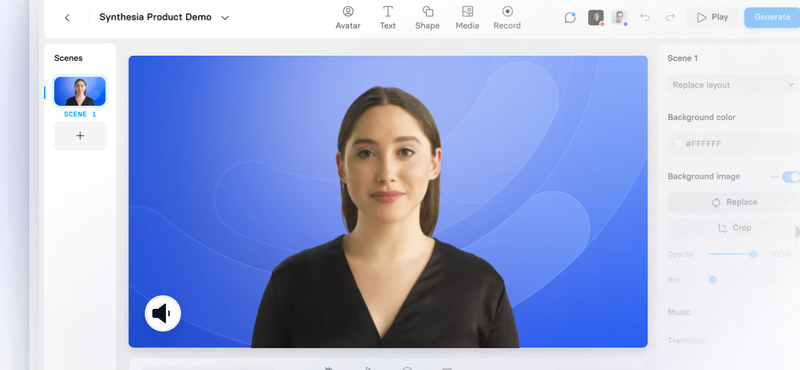Image resolution: width=800 pixels, height=370 pixels.
Task: Click the #FFFFFF background color swatch
Action: coord(678,144)
